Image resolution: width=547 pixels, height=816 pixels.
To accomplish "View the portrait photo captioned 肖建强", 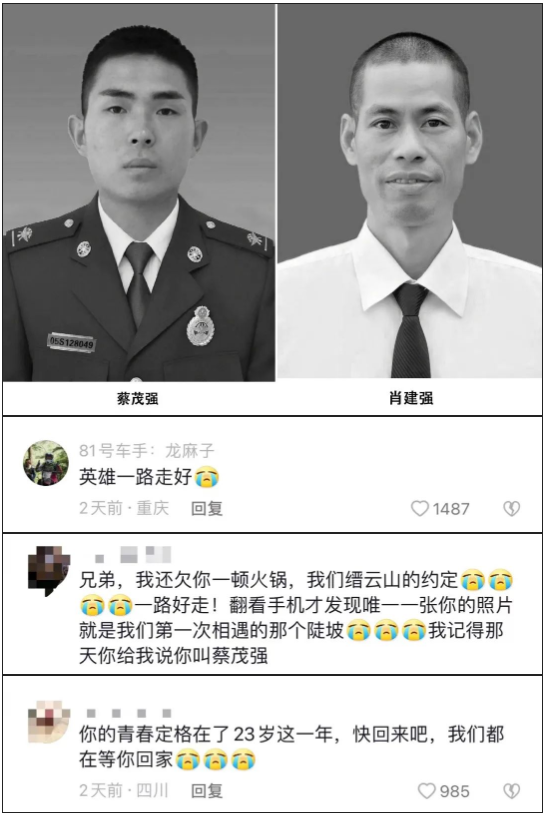I will 410,192.
